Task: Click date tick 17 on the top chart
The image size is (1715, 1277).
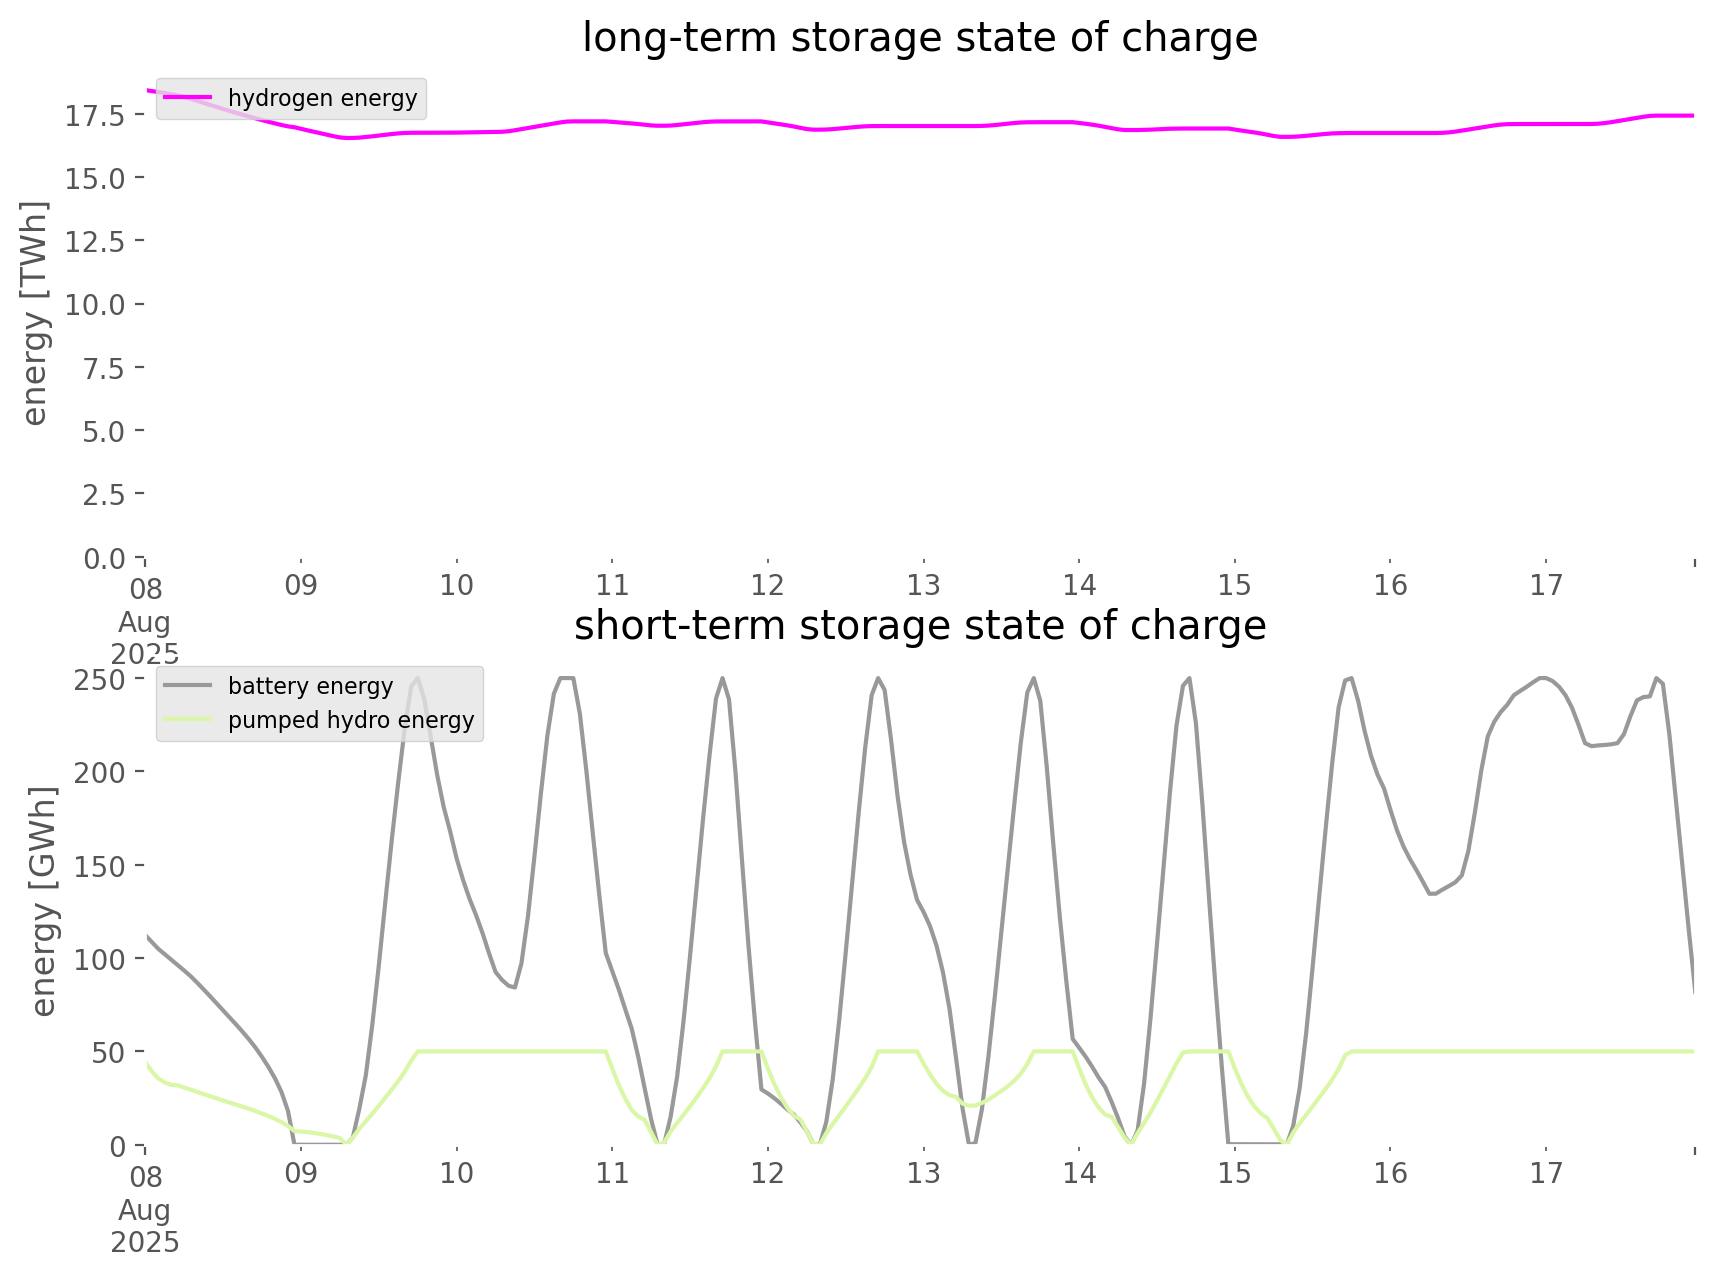Action: [x=1545, y=585]
